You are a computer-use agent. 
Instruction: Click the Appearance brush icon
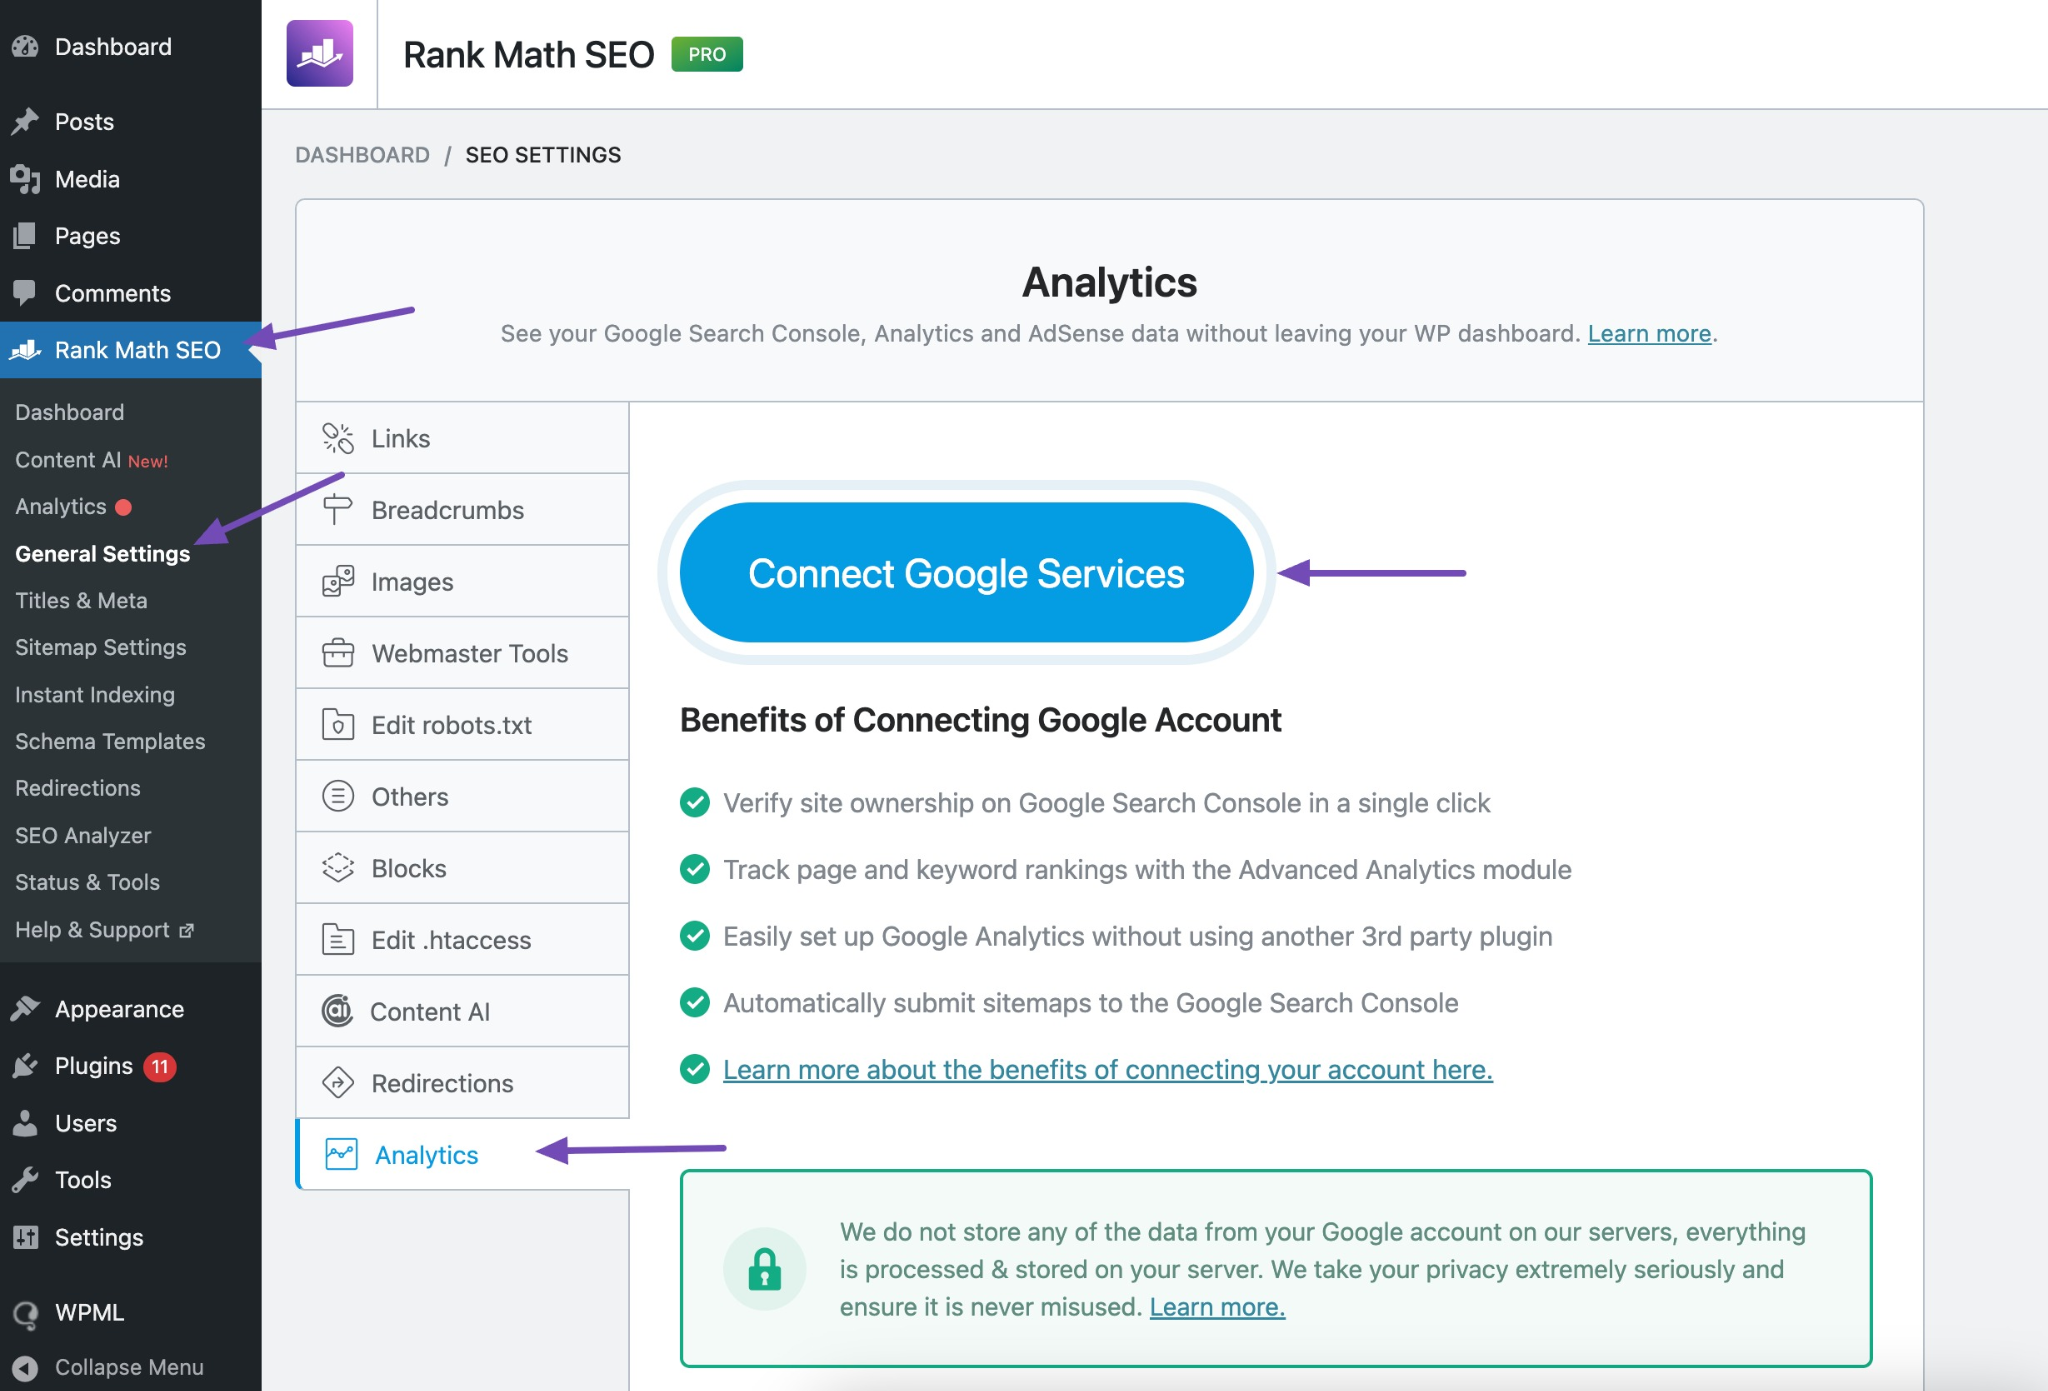click(x=25, y=1008)
